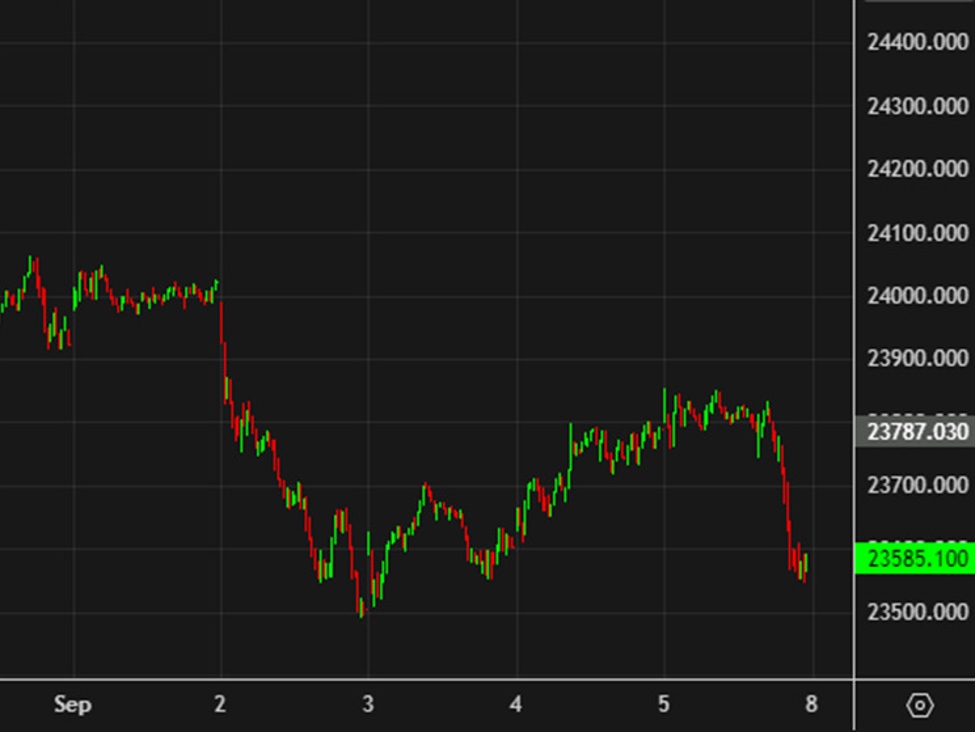The image size is (975, 732).
Task: Click the latest candle at chart's right edge
Action: (x=805, y=564)
